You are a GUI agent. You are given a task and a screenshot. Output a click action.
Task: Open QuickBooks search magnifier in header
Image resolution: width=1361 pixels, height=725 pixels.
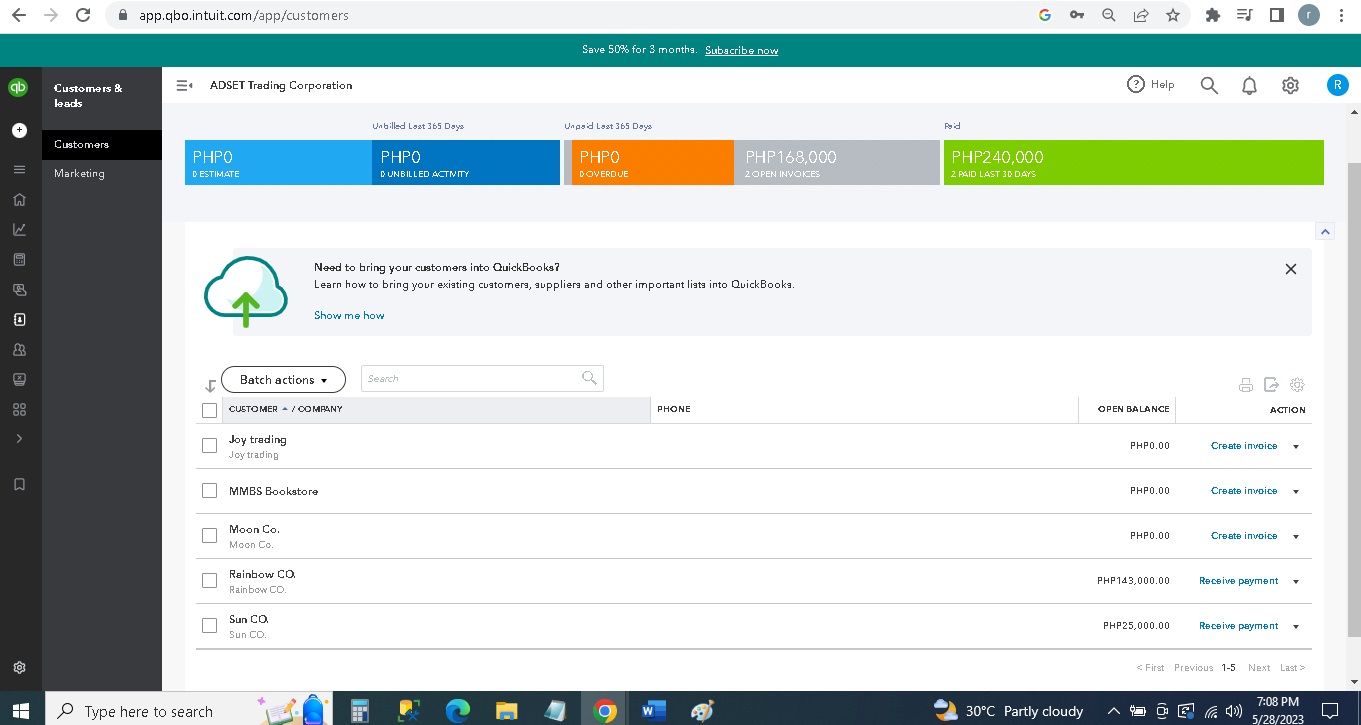[x=1209, y=85]
